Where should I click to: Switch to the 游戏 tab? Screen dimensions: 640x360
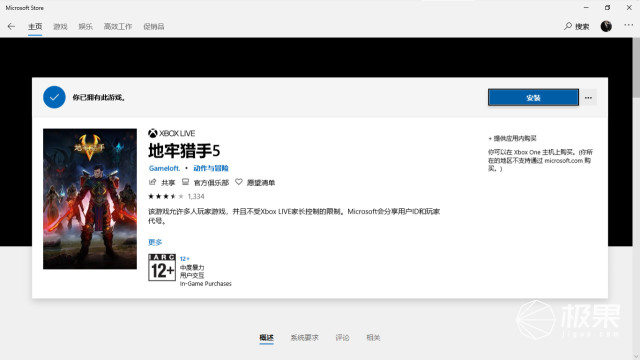point(60,27)
